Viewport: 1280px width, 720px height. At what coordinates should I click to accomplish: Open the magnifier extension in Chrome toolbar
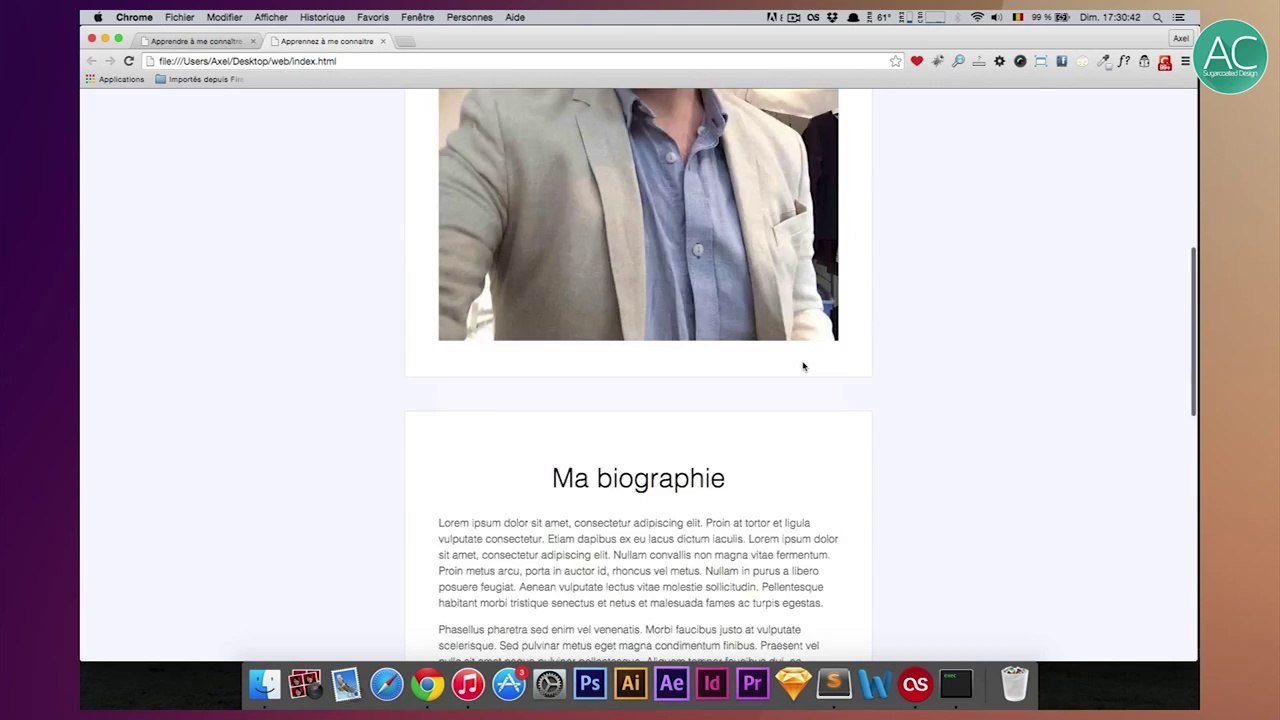[958, 61]
